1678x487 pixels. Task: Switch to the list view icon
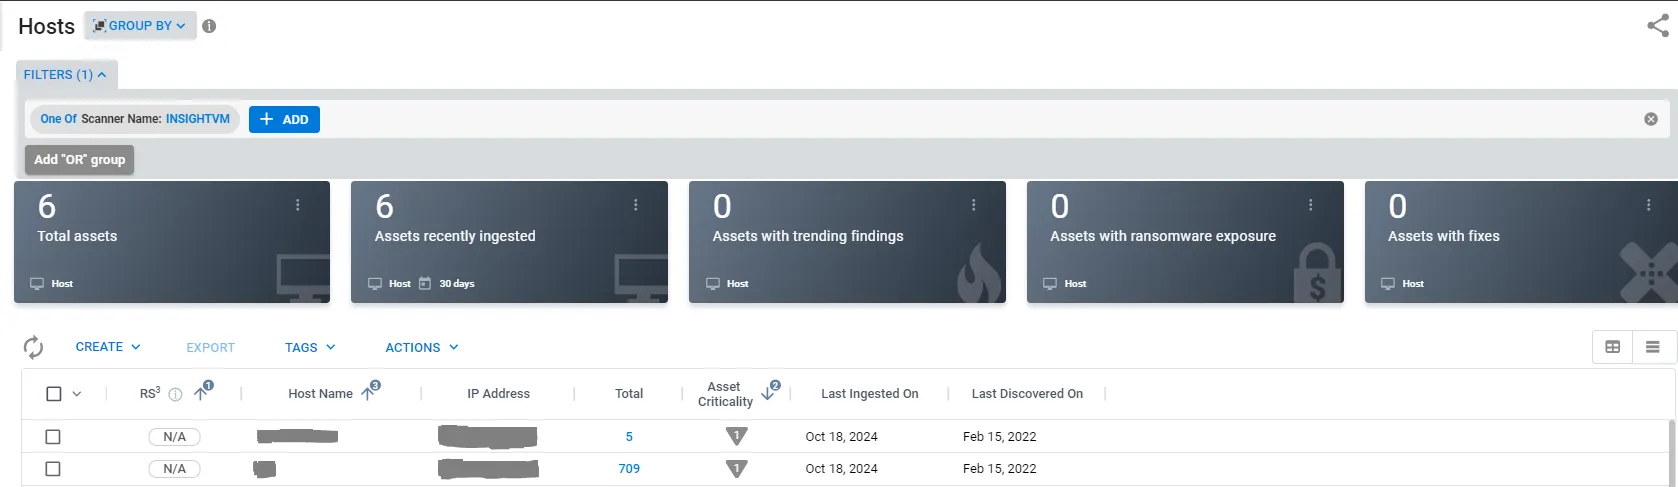[x=1652, y=347]
